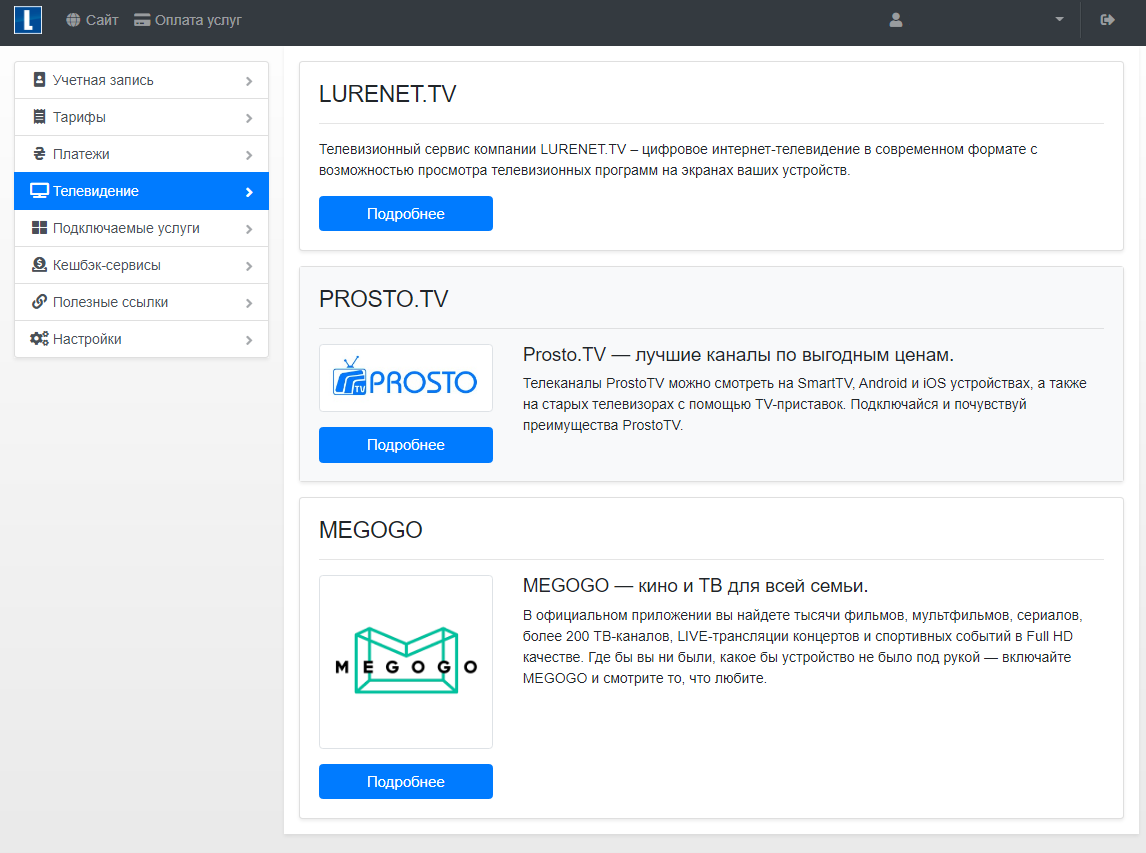
Task: Open the Настройки menu item
Action: tap(142, 339)
